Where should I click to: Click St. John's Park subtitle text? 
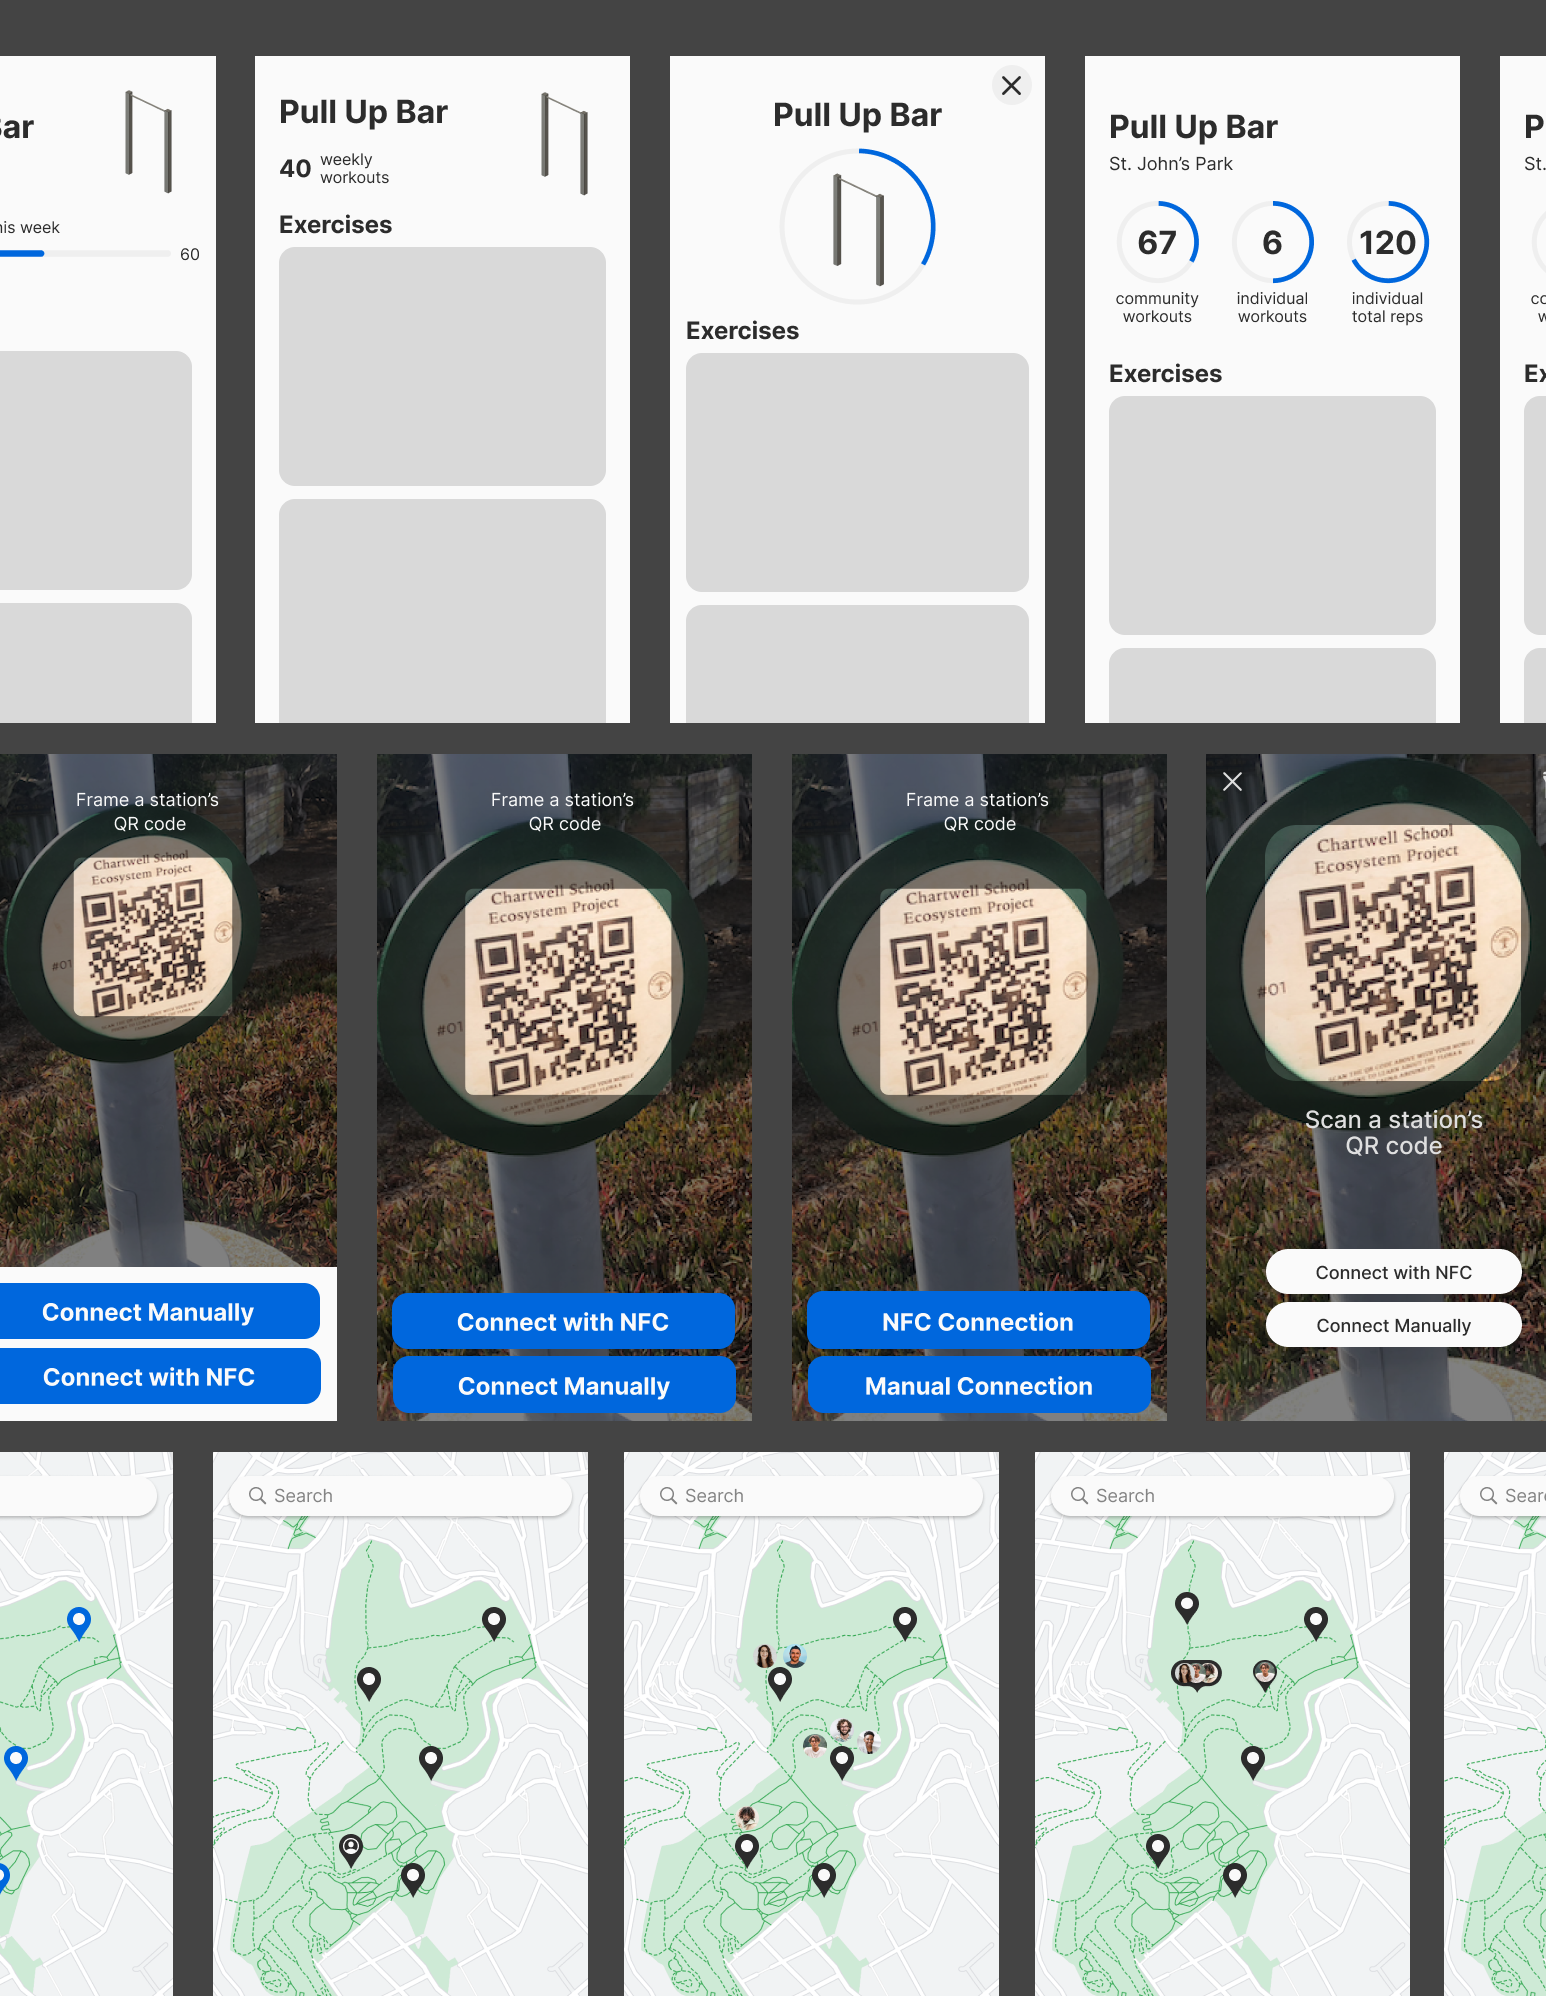[1170, 164]
